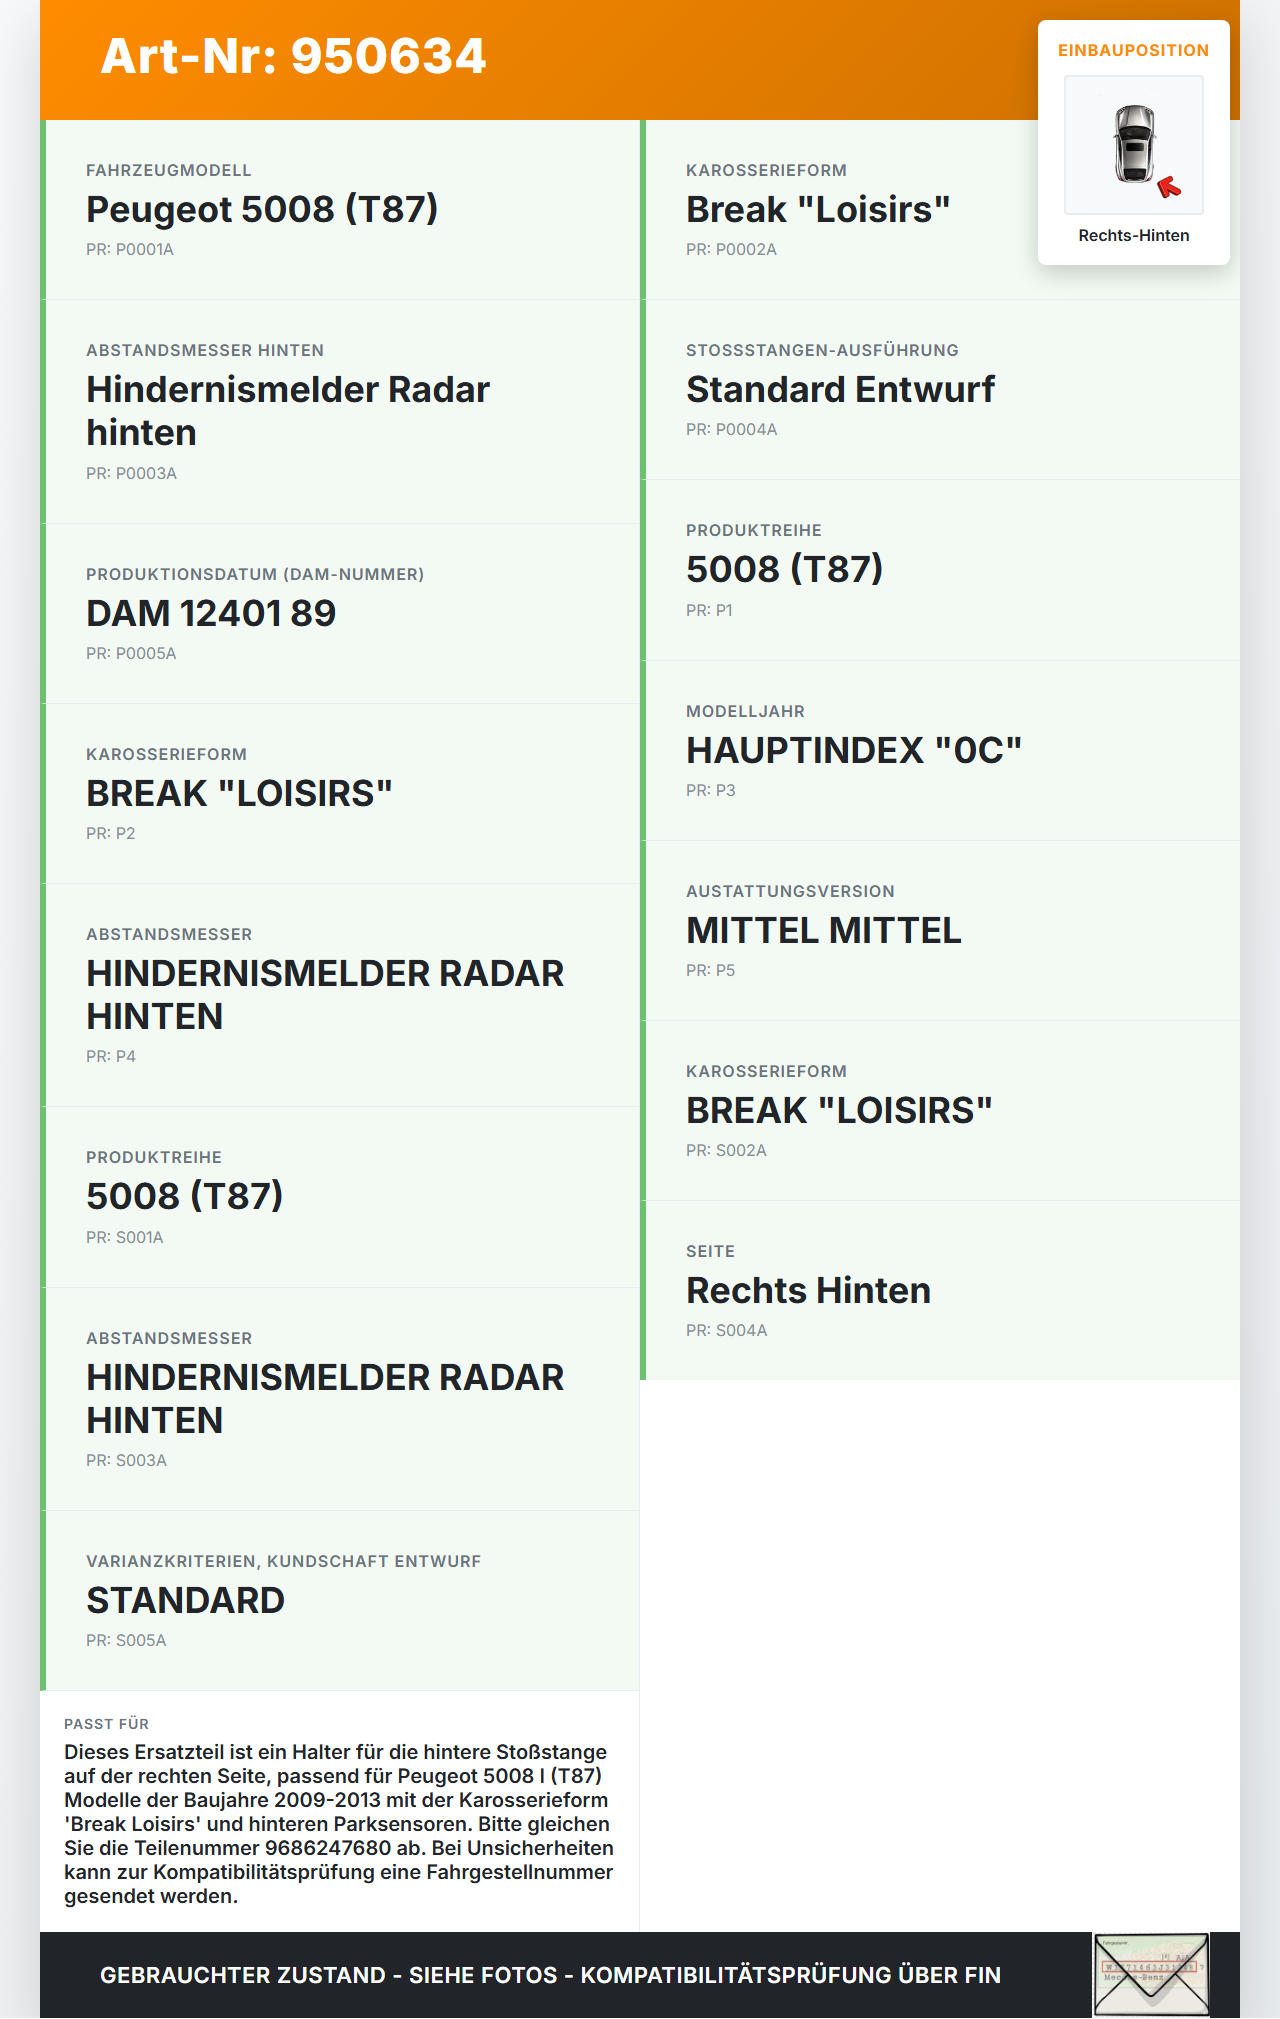Select the DAM 12401 89 production date
Viewport: 1280px width, 2019px height.
pos(211,614)
